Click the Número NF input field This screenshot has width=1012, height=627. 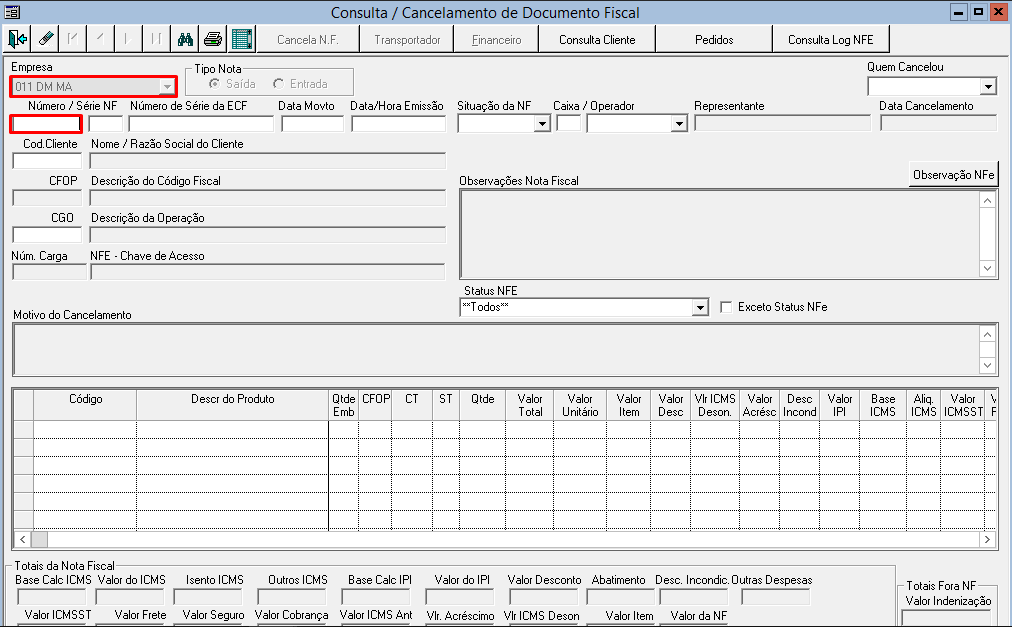click(46, 124)
